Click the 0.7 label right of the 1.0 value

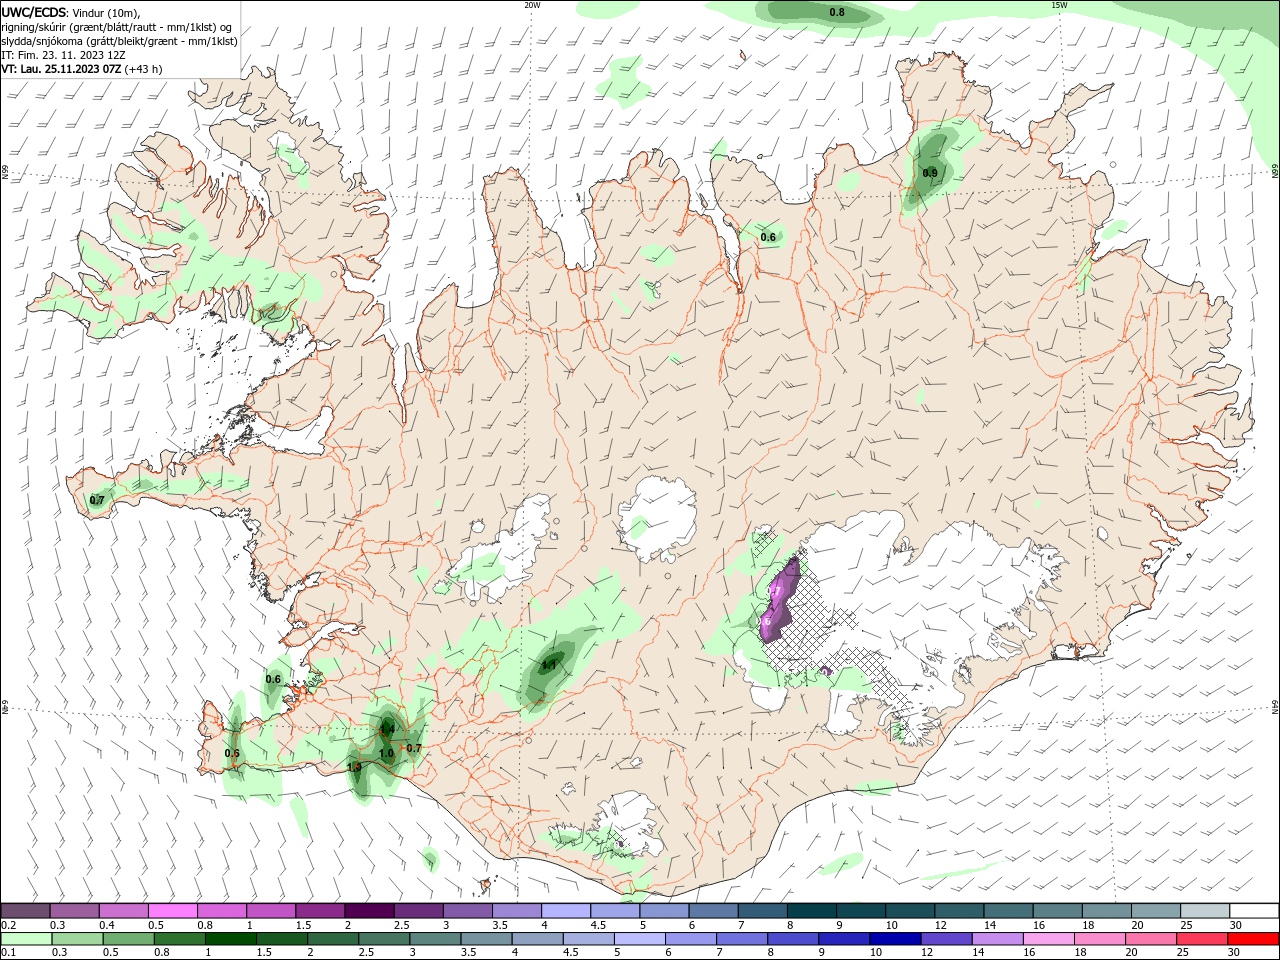click(414, 748)
